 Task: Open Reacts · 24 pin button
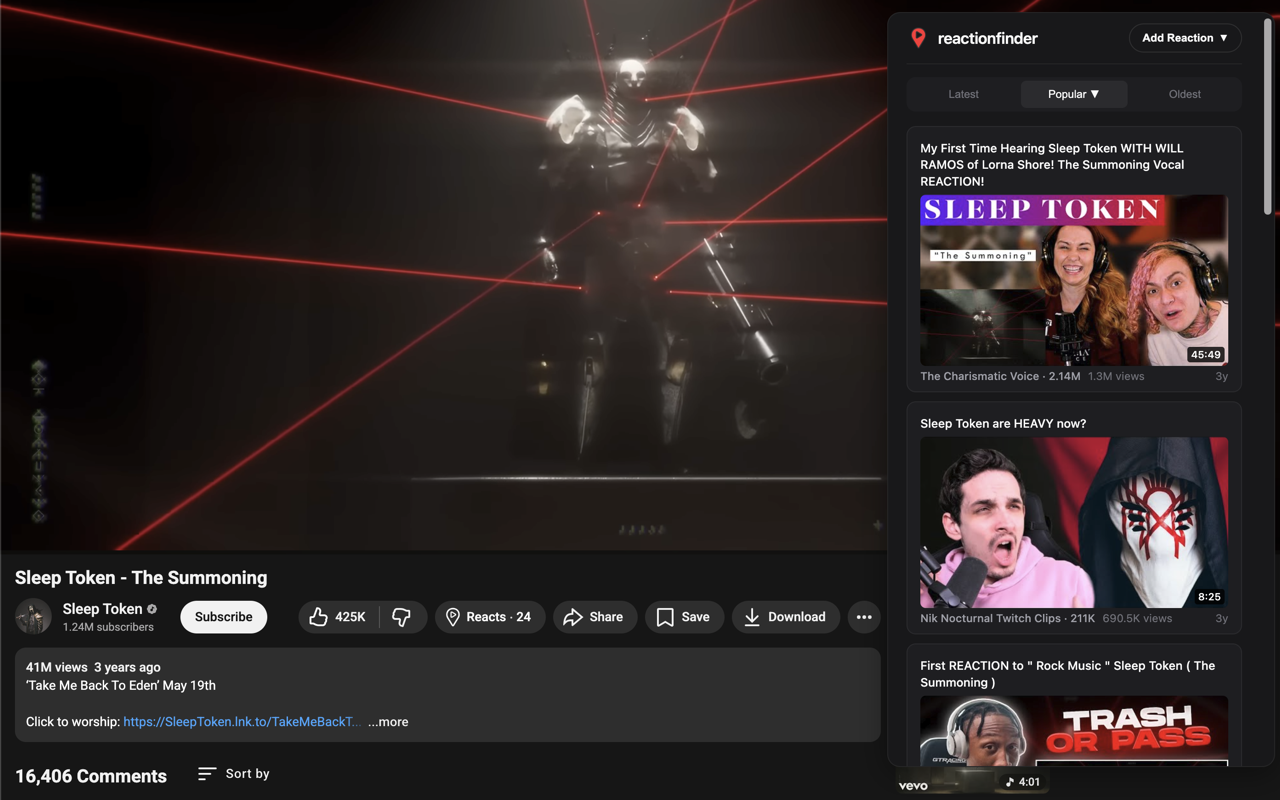coord(489,617)
